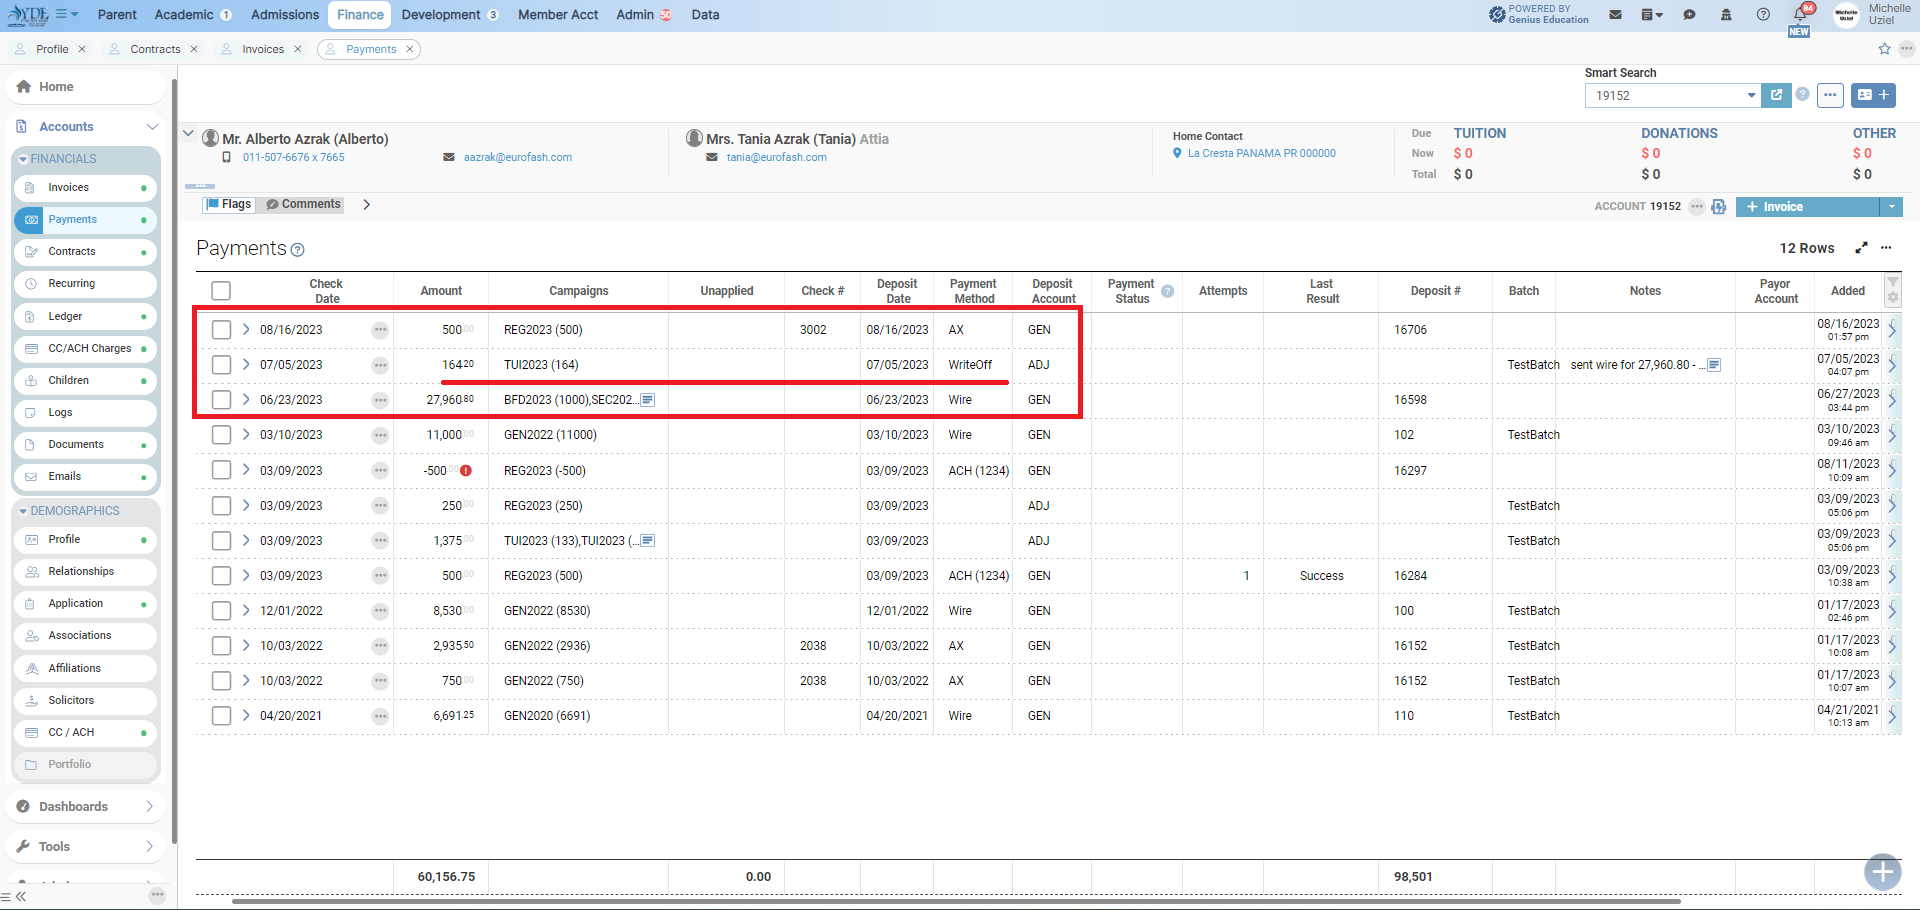Click the tania@eurofash.com email link
The image size is (1920, 910).
777,157
